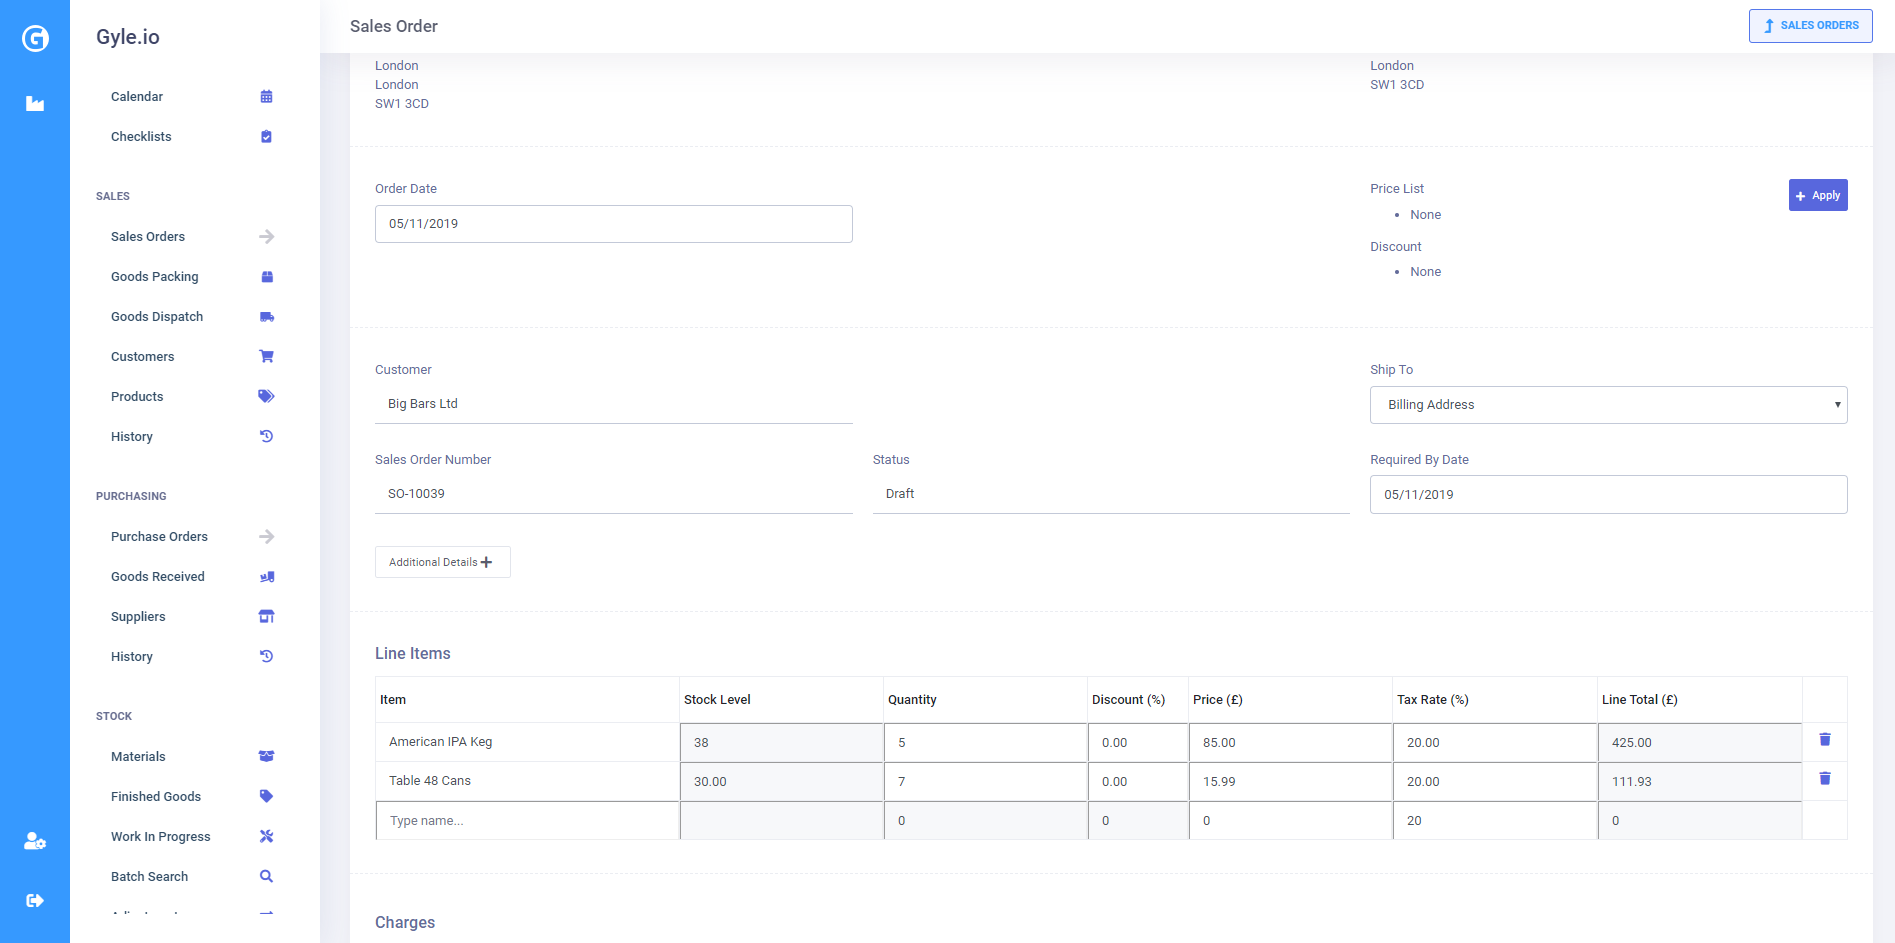Open Sales Orders in sidebar
The image size is (1895, 943).
click(x=148, y=237)
